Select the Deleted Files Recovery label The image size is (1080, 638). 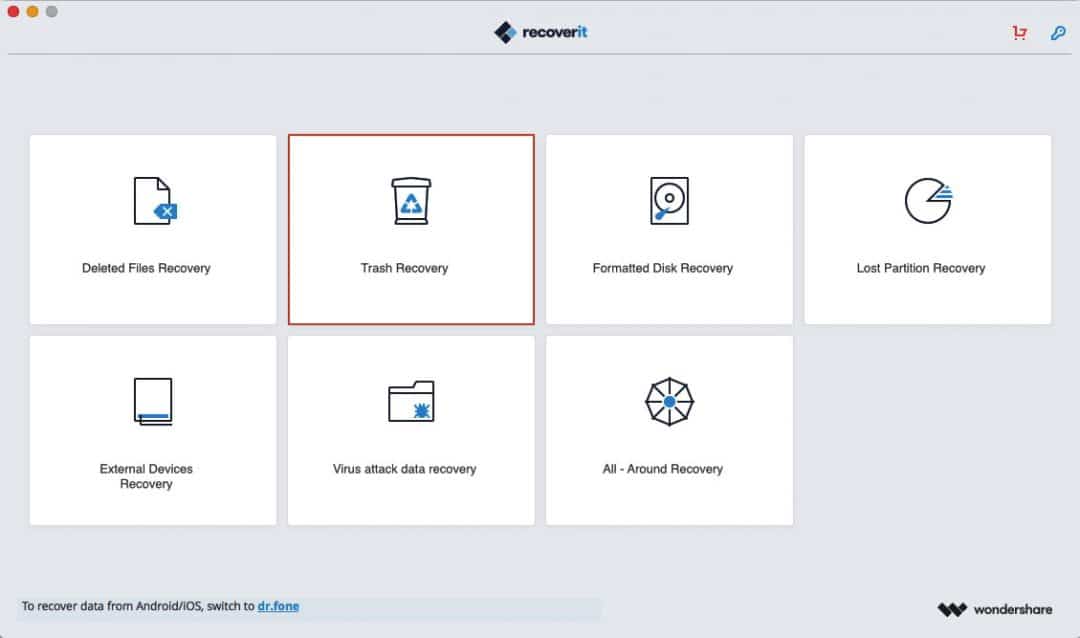(146, 268)
